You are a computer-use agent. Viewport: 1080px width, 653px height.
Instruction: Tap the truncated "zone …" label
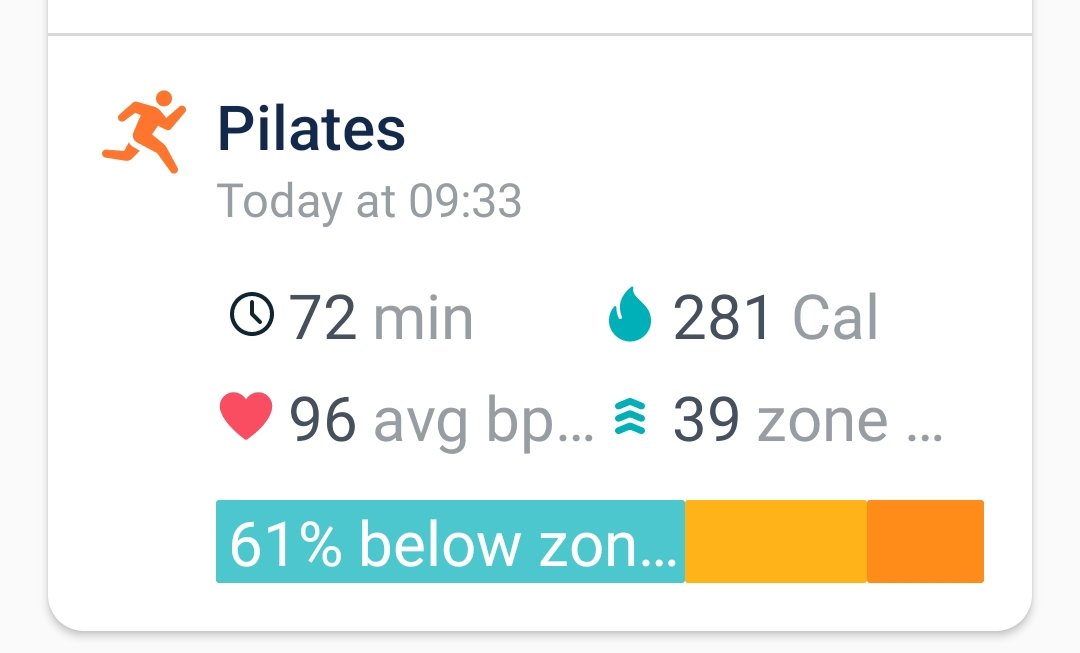click(849, 422)
